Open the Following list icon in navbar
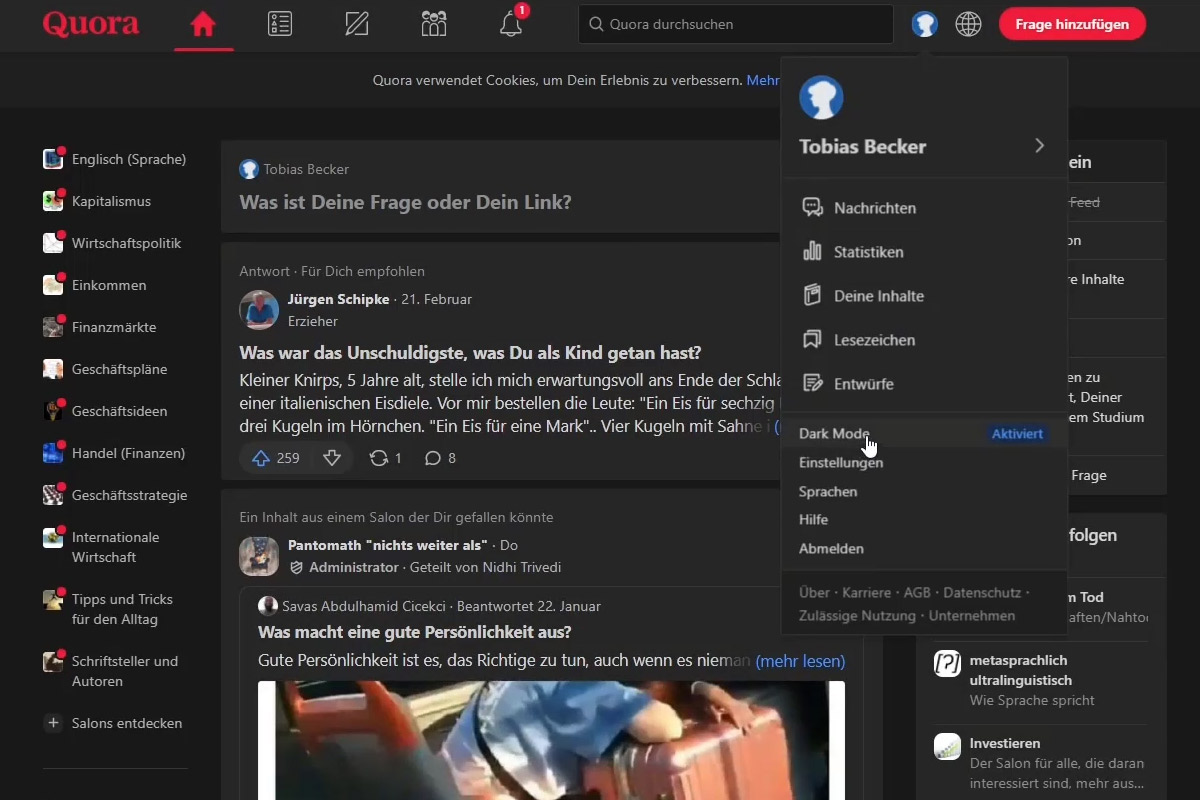Viewport: 1200px width, 800px height. pyautogui.click(x=280, y=24)
